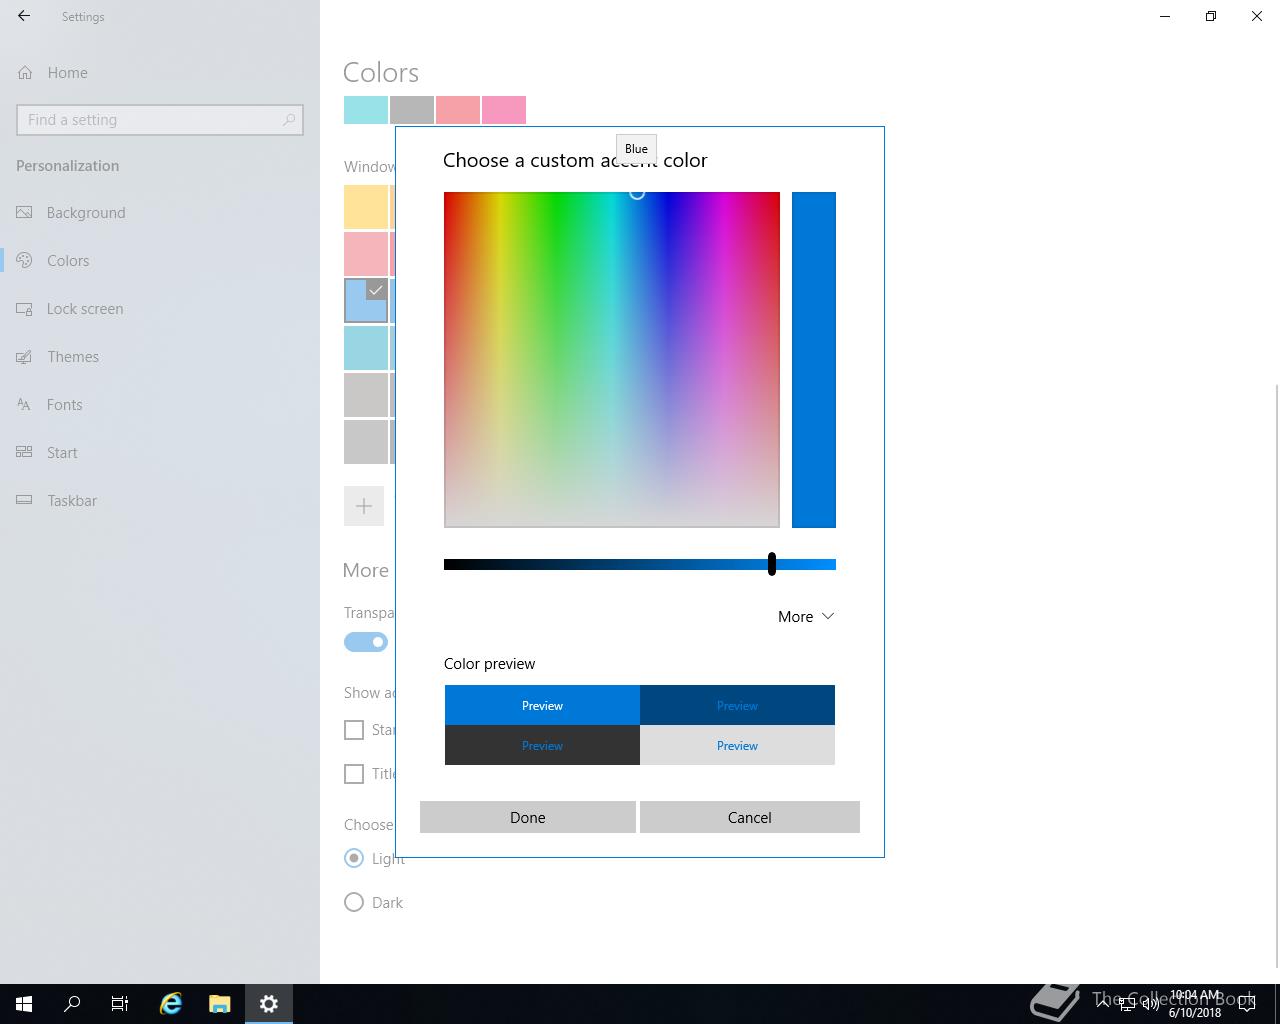The height and width of the screenshot is (1024, 1280).
Task: Cancel the custom accent color dialog
Action: 750,817
